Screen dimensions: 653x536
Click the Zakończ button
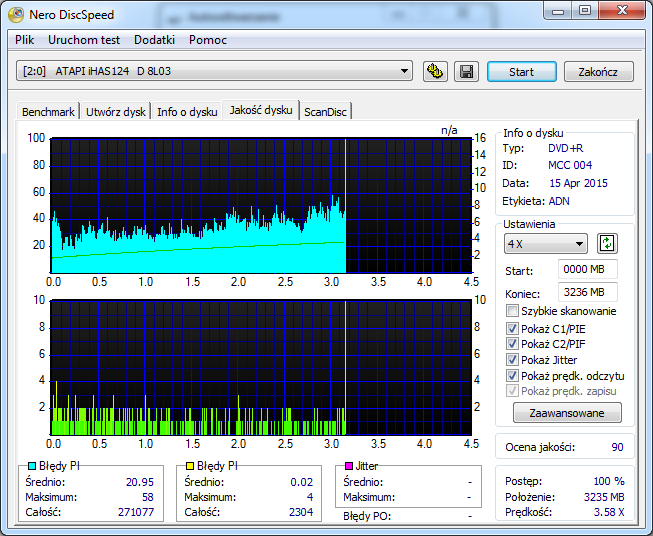(598, 72)
